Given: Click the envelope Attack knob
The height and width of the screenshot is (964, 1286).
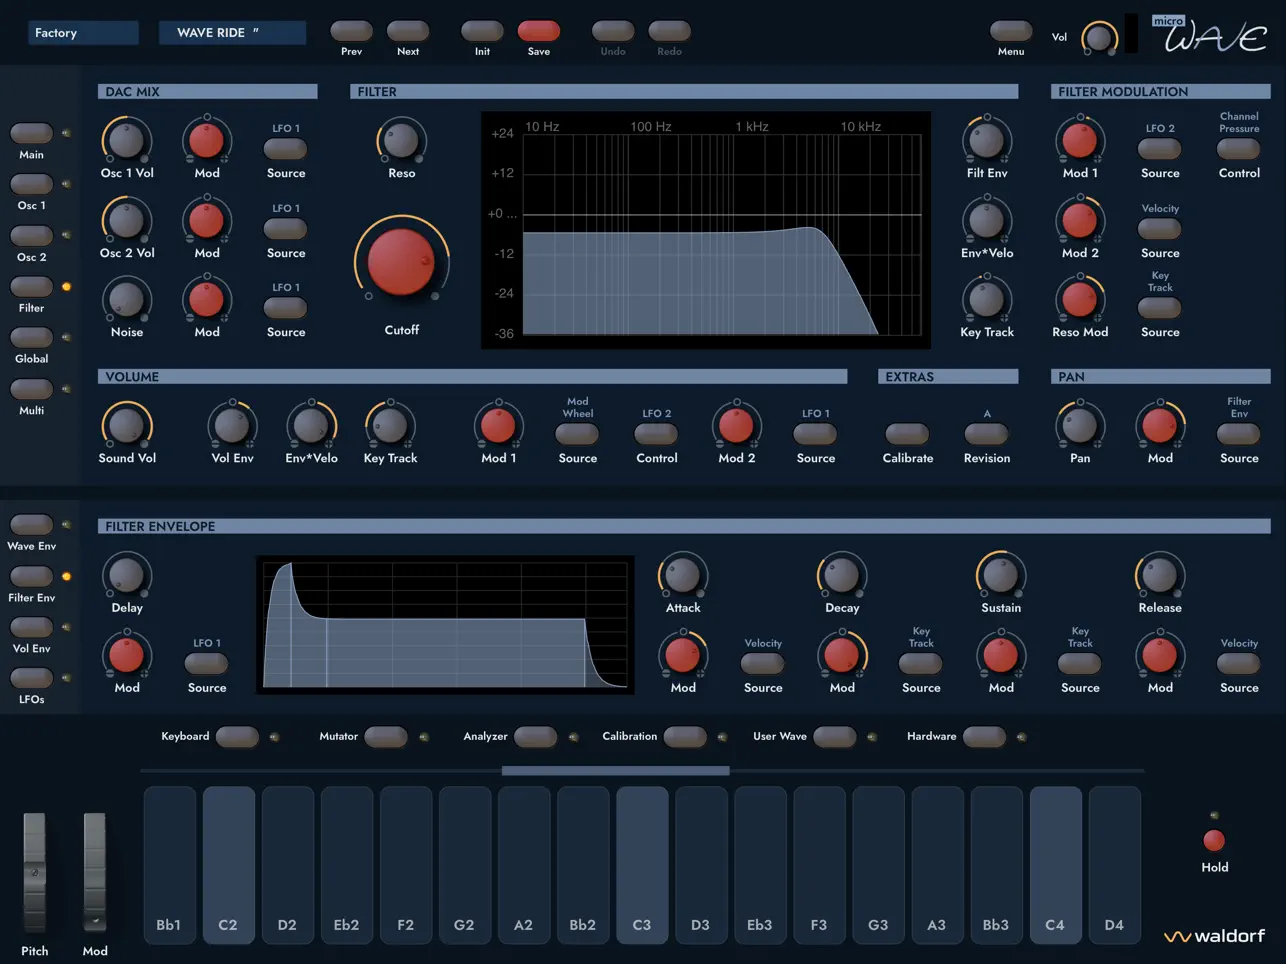Looking at the screenshot, I should [x=683, y=575].
